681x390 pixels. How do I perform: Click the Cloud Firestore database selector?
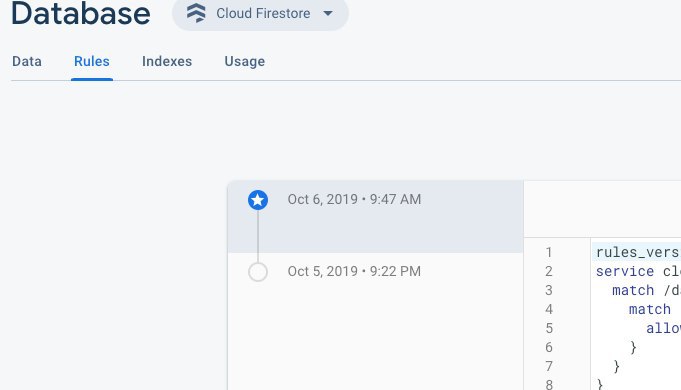click(x=260, y=13)
